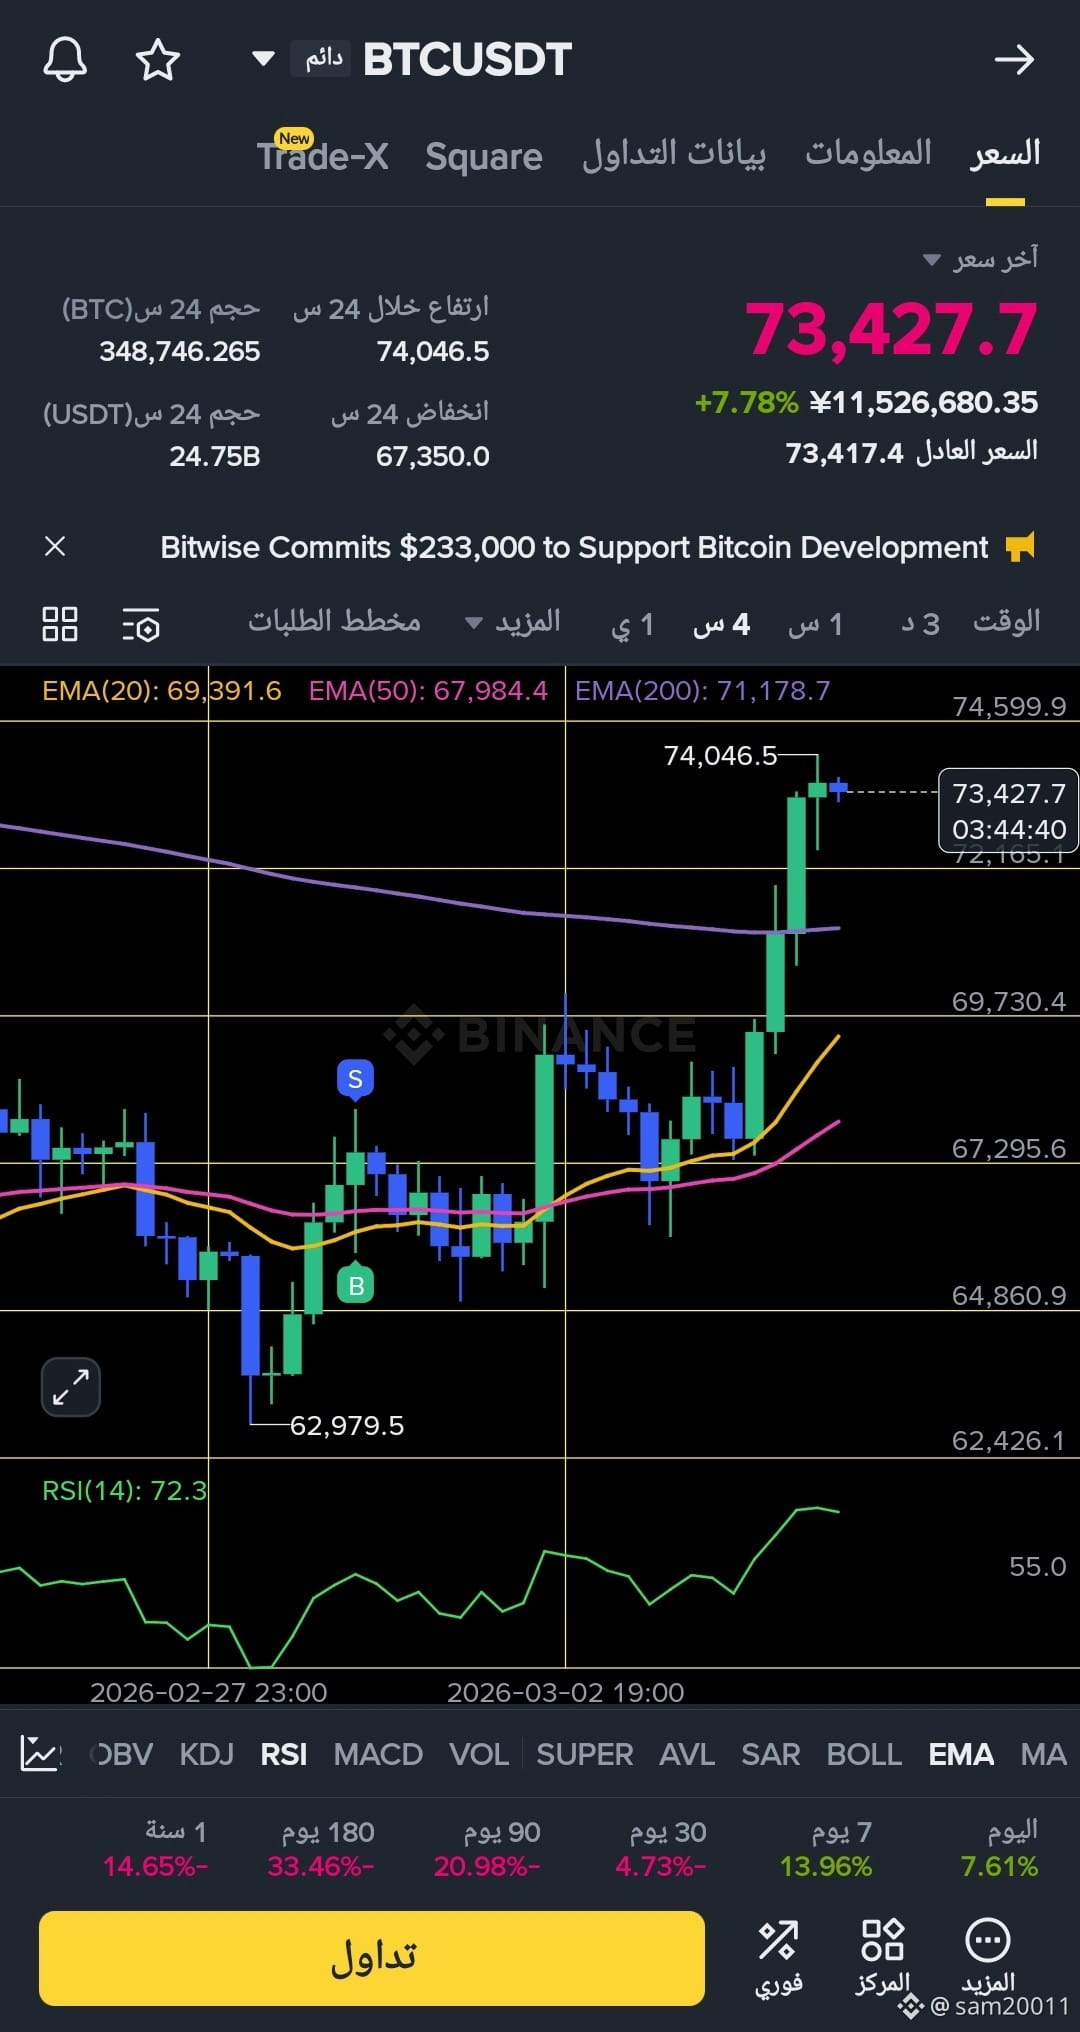Screen dimensions: 1080x2032
Task: Tap the RSI(14) value label
Action: pyautogui.click(x=124, y=1491)
